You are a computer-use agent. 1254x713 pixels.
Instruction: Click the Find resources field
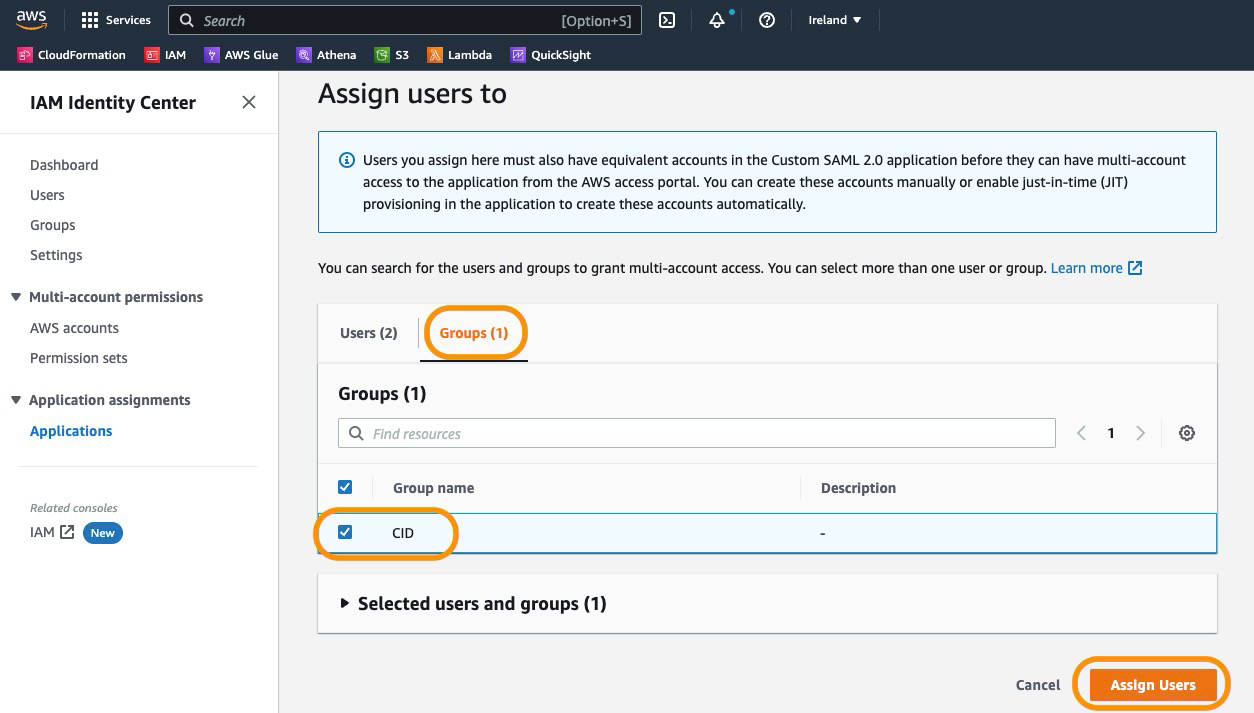coord(697,433)
